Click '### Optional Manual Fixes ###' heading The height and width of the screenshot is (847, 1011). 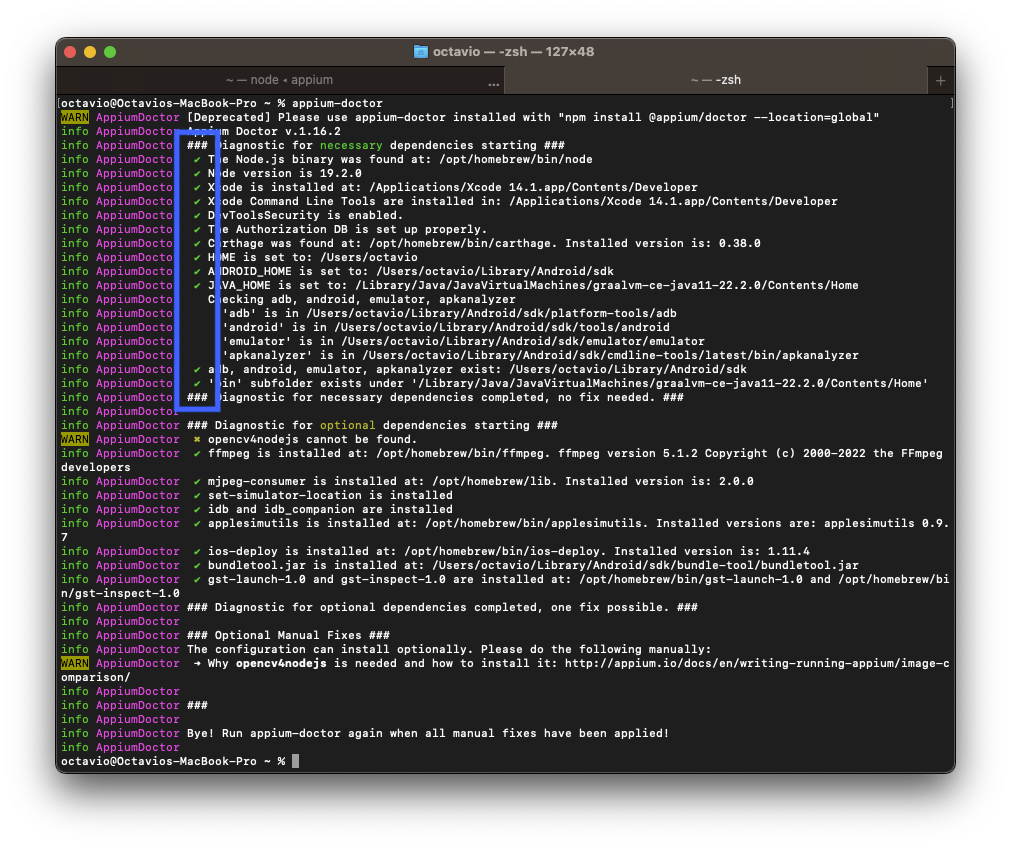click(288, 636)
